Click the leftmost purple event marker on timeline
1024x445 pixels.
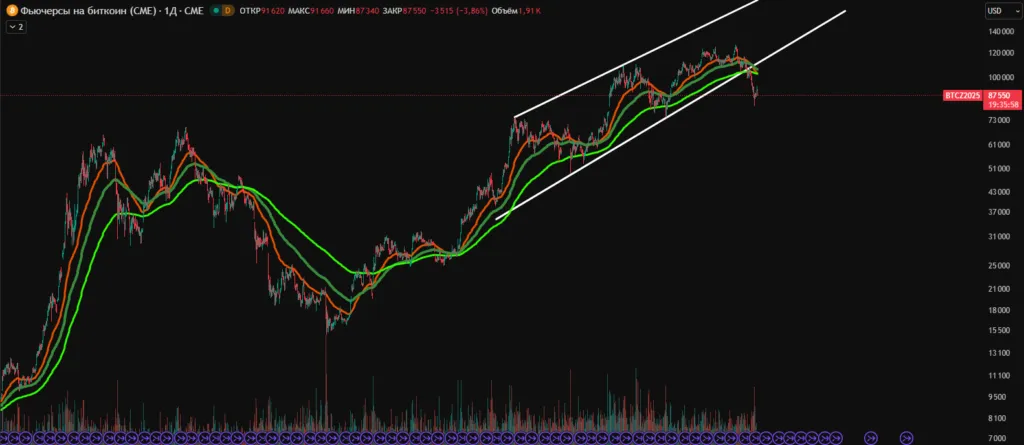(x=5, y=437)
